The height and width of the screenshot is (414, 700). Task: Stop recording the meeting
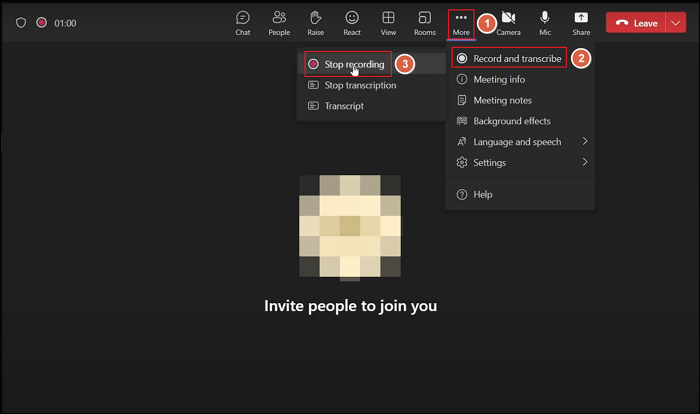click(x=353, y=64)
